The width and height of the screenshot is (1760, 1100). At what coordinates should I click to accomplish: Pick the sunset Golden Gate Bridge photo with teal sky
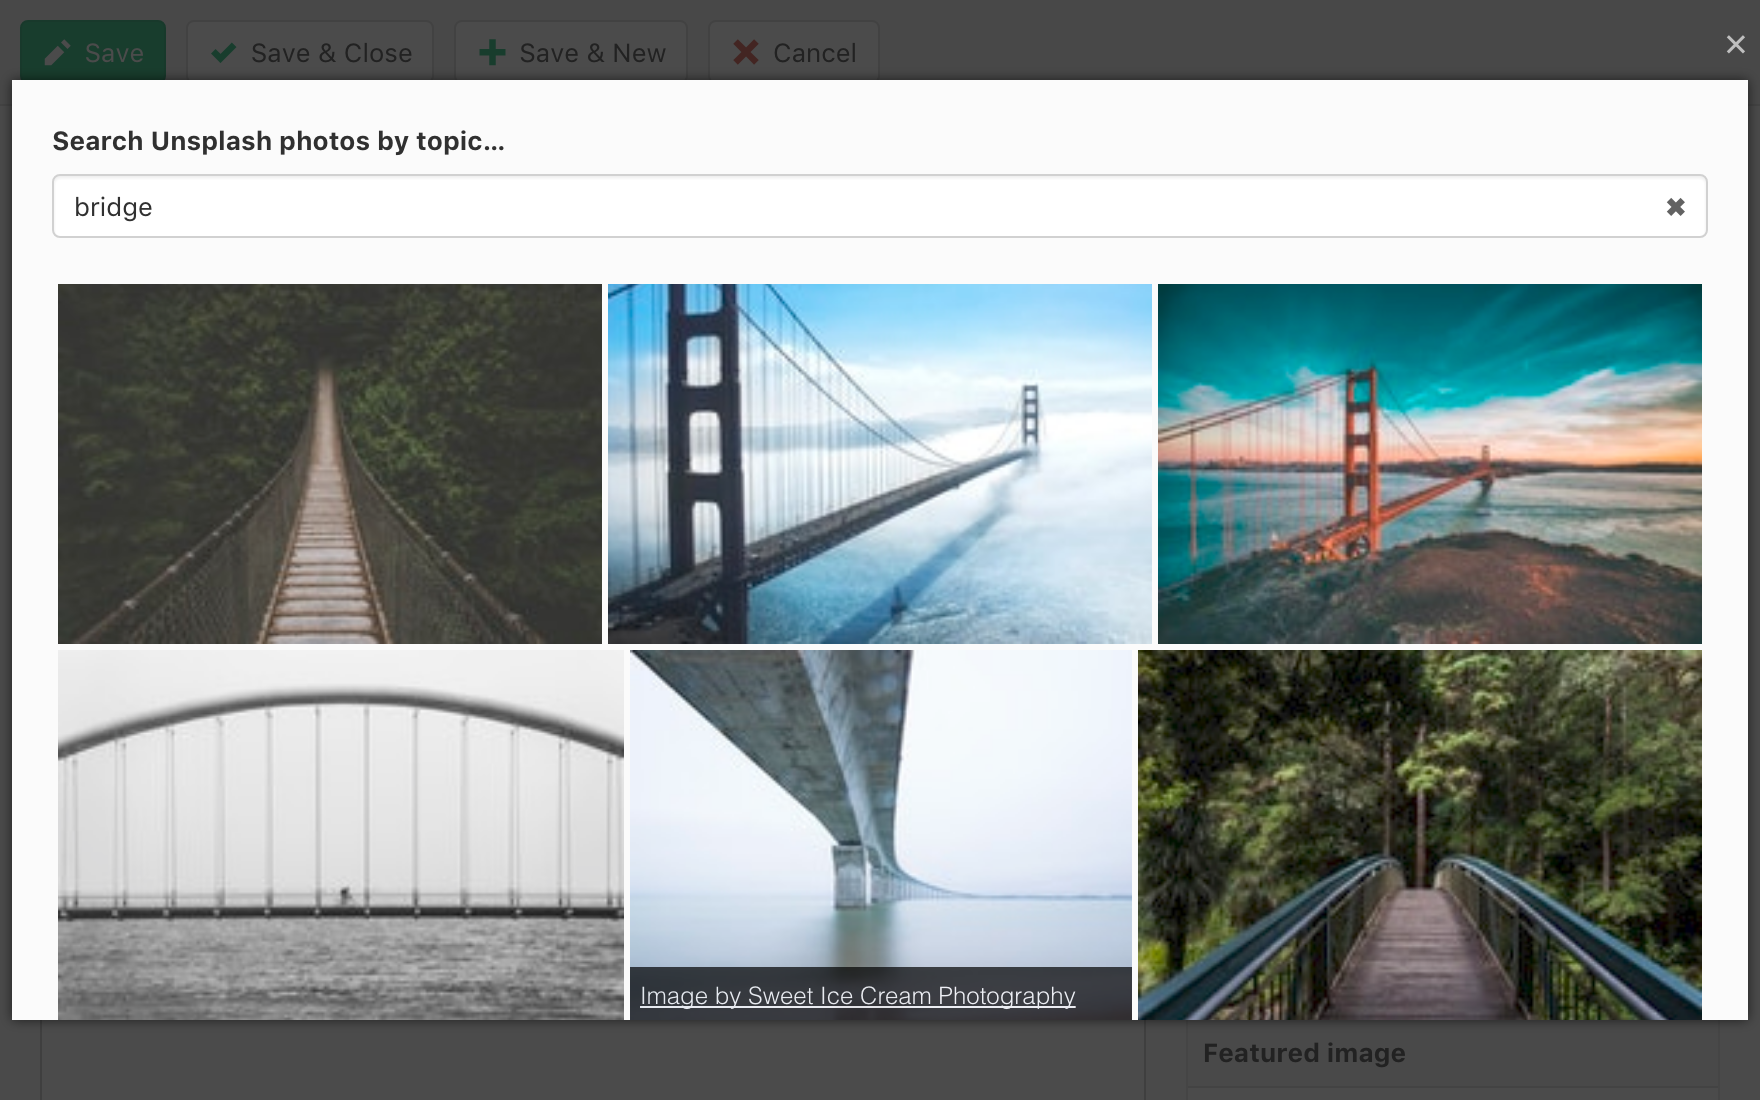[1430, 464]
